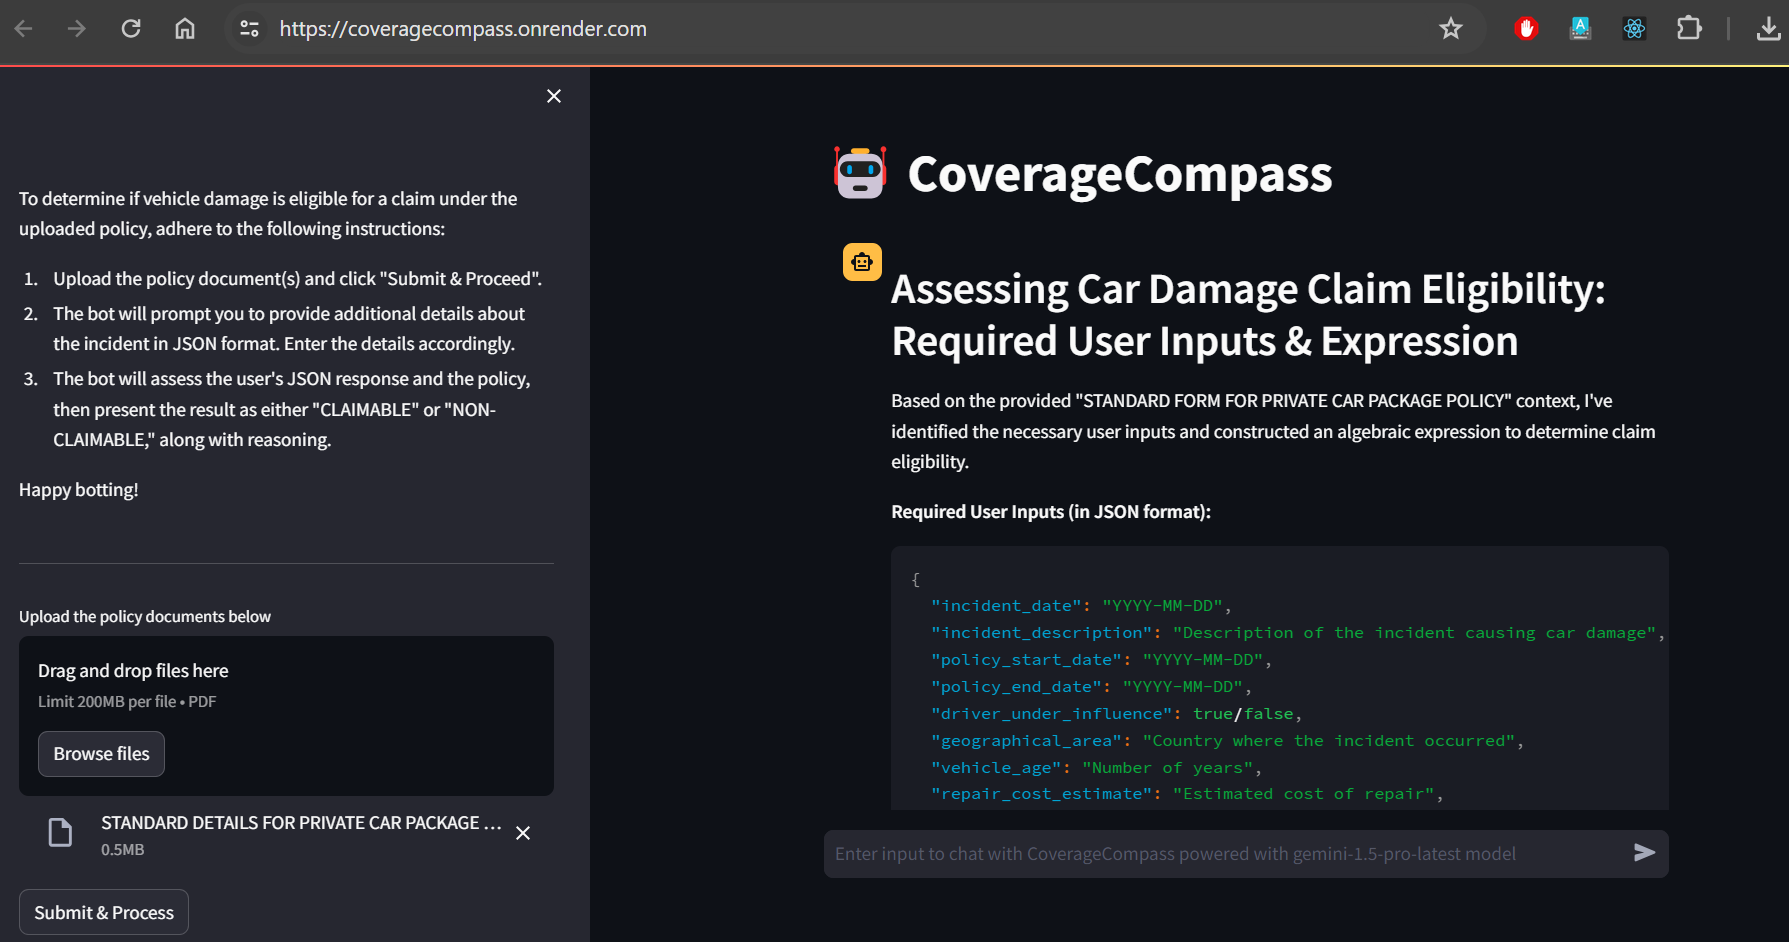Click the CoverageCompass robot logo

(x=860, y=173)
